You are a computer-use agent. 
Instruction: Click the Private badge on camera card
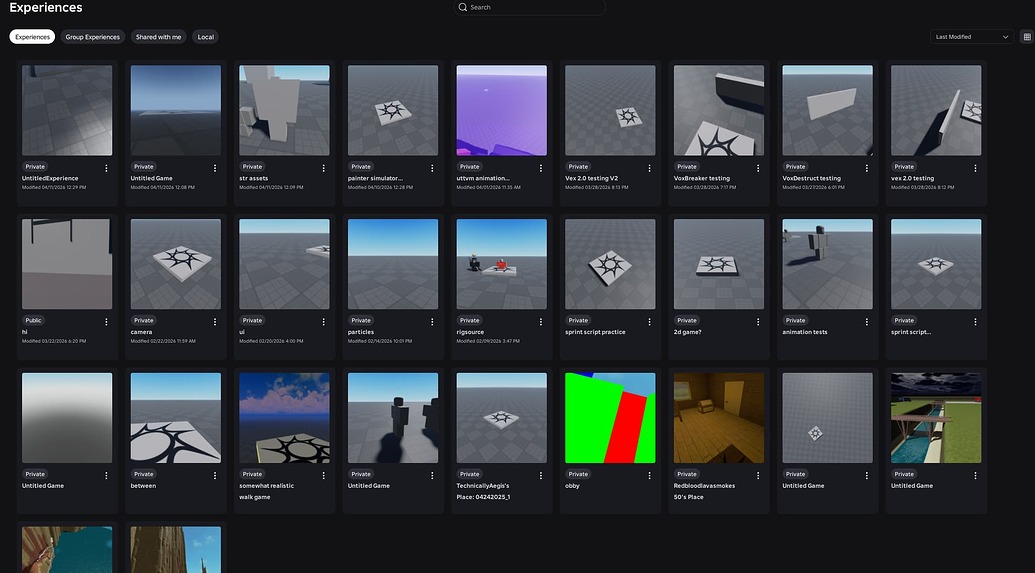(143, 320)
